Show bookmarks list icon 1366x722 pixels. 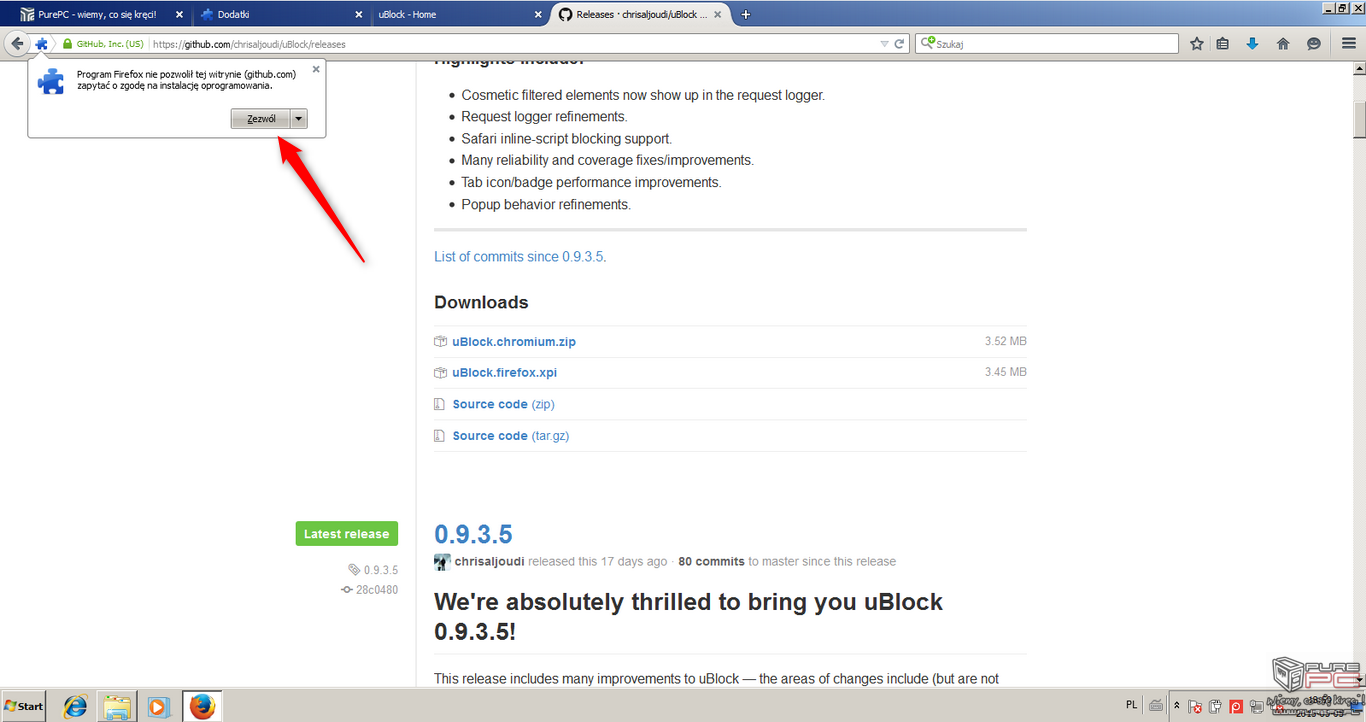[1223, 44]
